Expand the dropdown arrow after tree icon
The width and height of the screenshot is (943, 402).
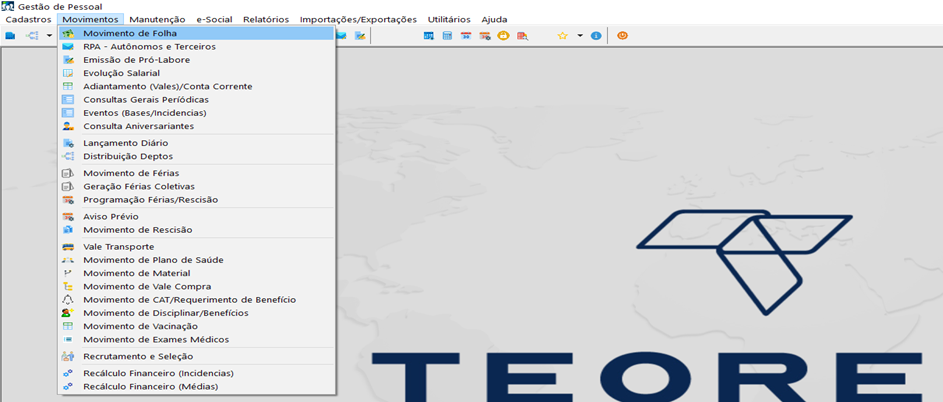point(49,36)
